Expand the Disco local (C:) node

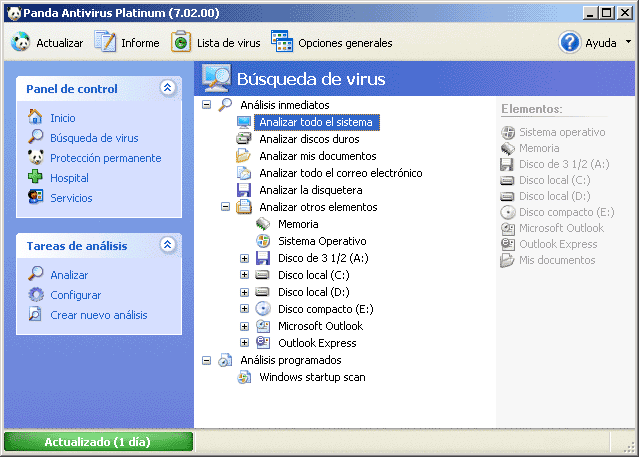244,275
